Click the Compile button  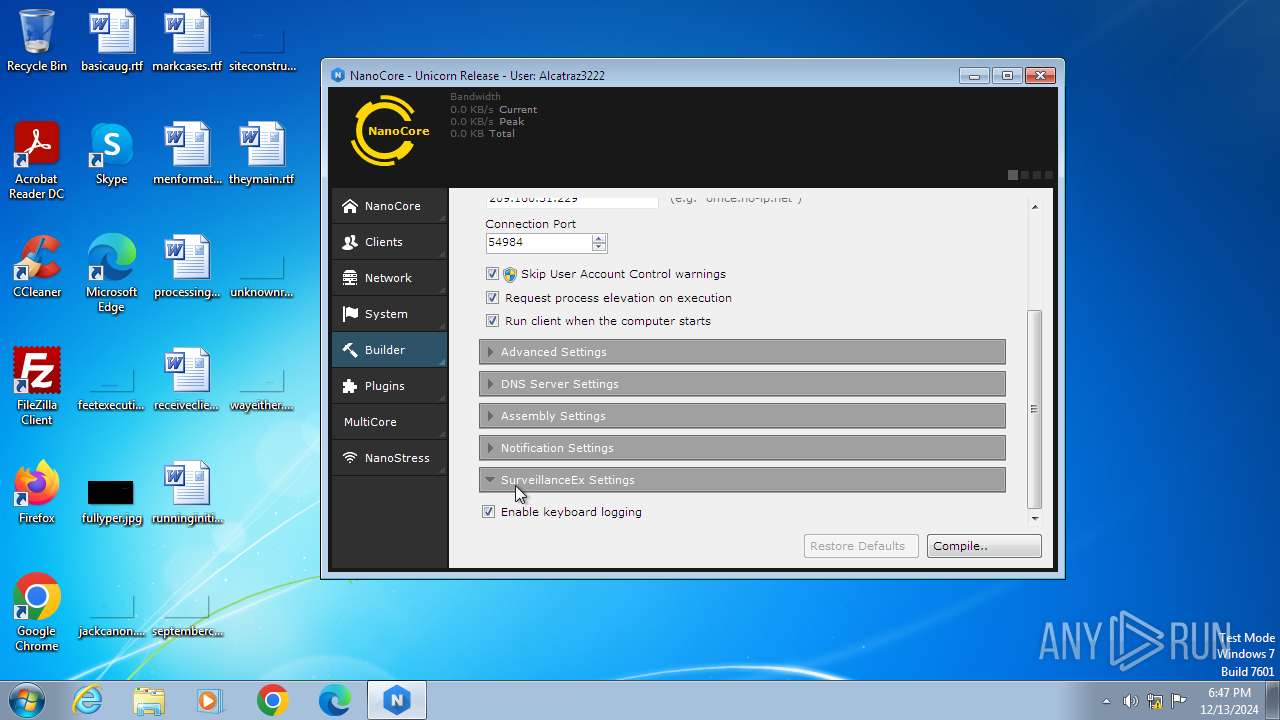point(984,546)
